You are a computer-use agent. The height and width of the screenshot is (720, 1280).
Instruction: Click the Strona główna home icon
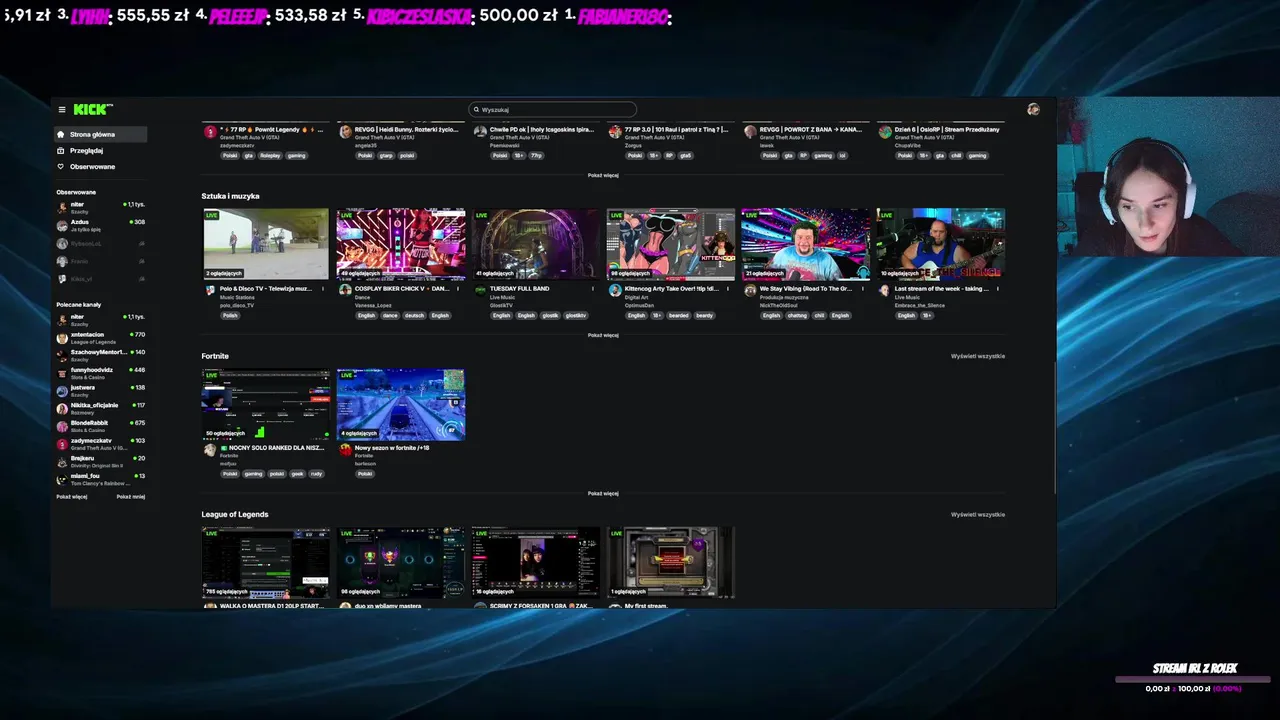[60, 134]
